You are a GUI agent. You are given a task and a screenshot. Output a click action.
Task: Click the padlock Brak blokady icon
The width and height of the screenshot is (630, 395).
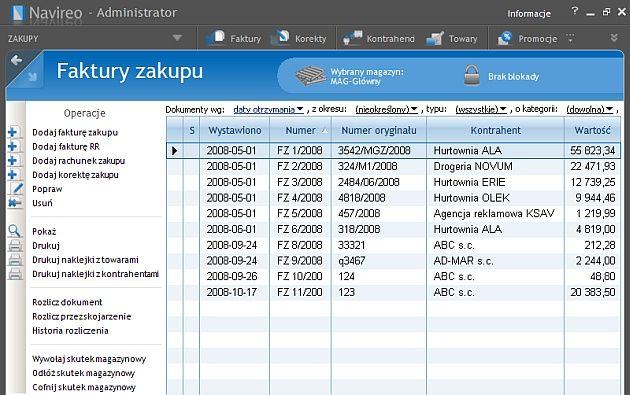click(472, 75)
